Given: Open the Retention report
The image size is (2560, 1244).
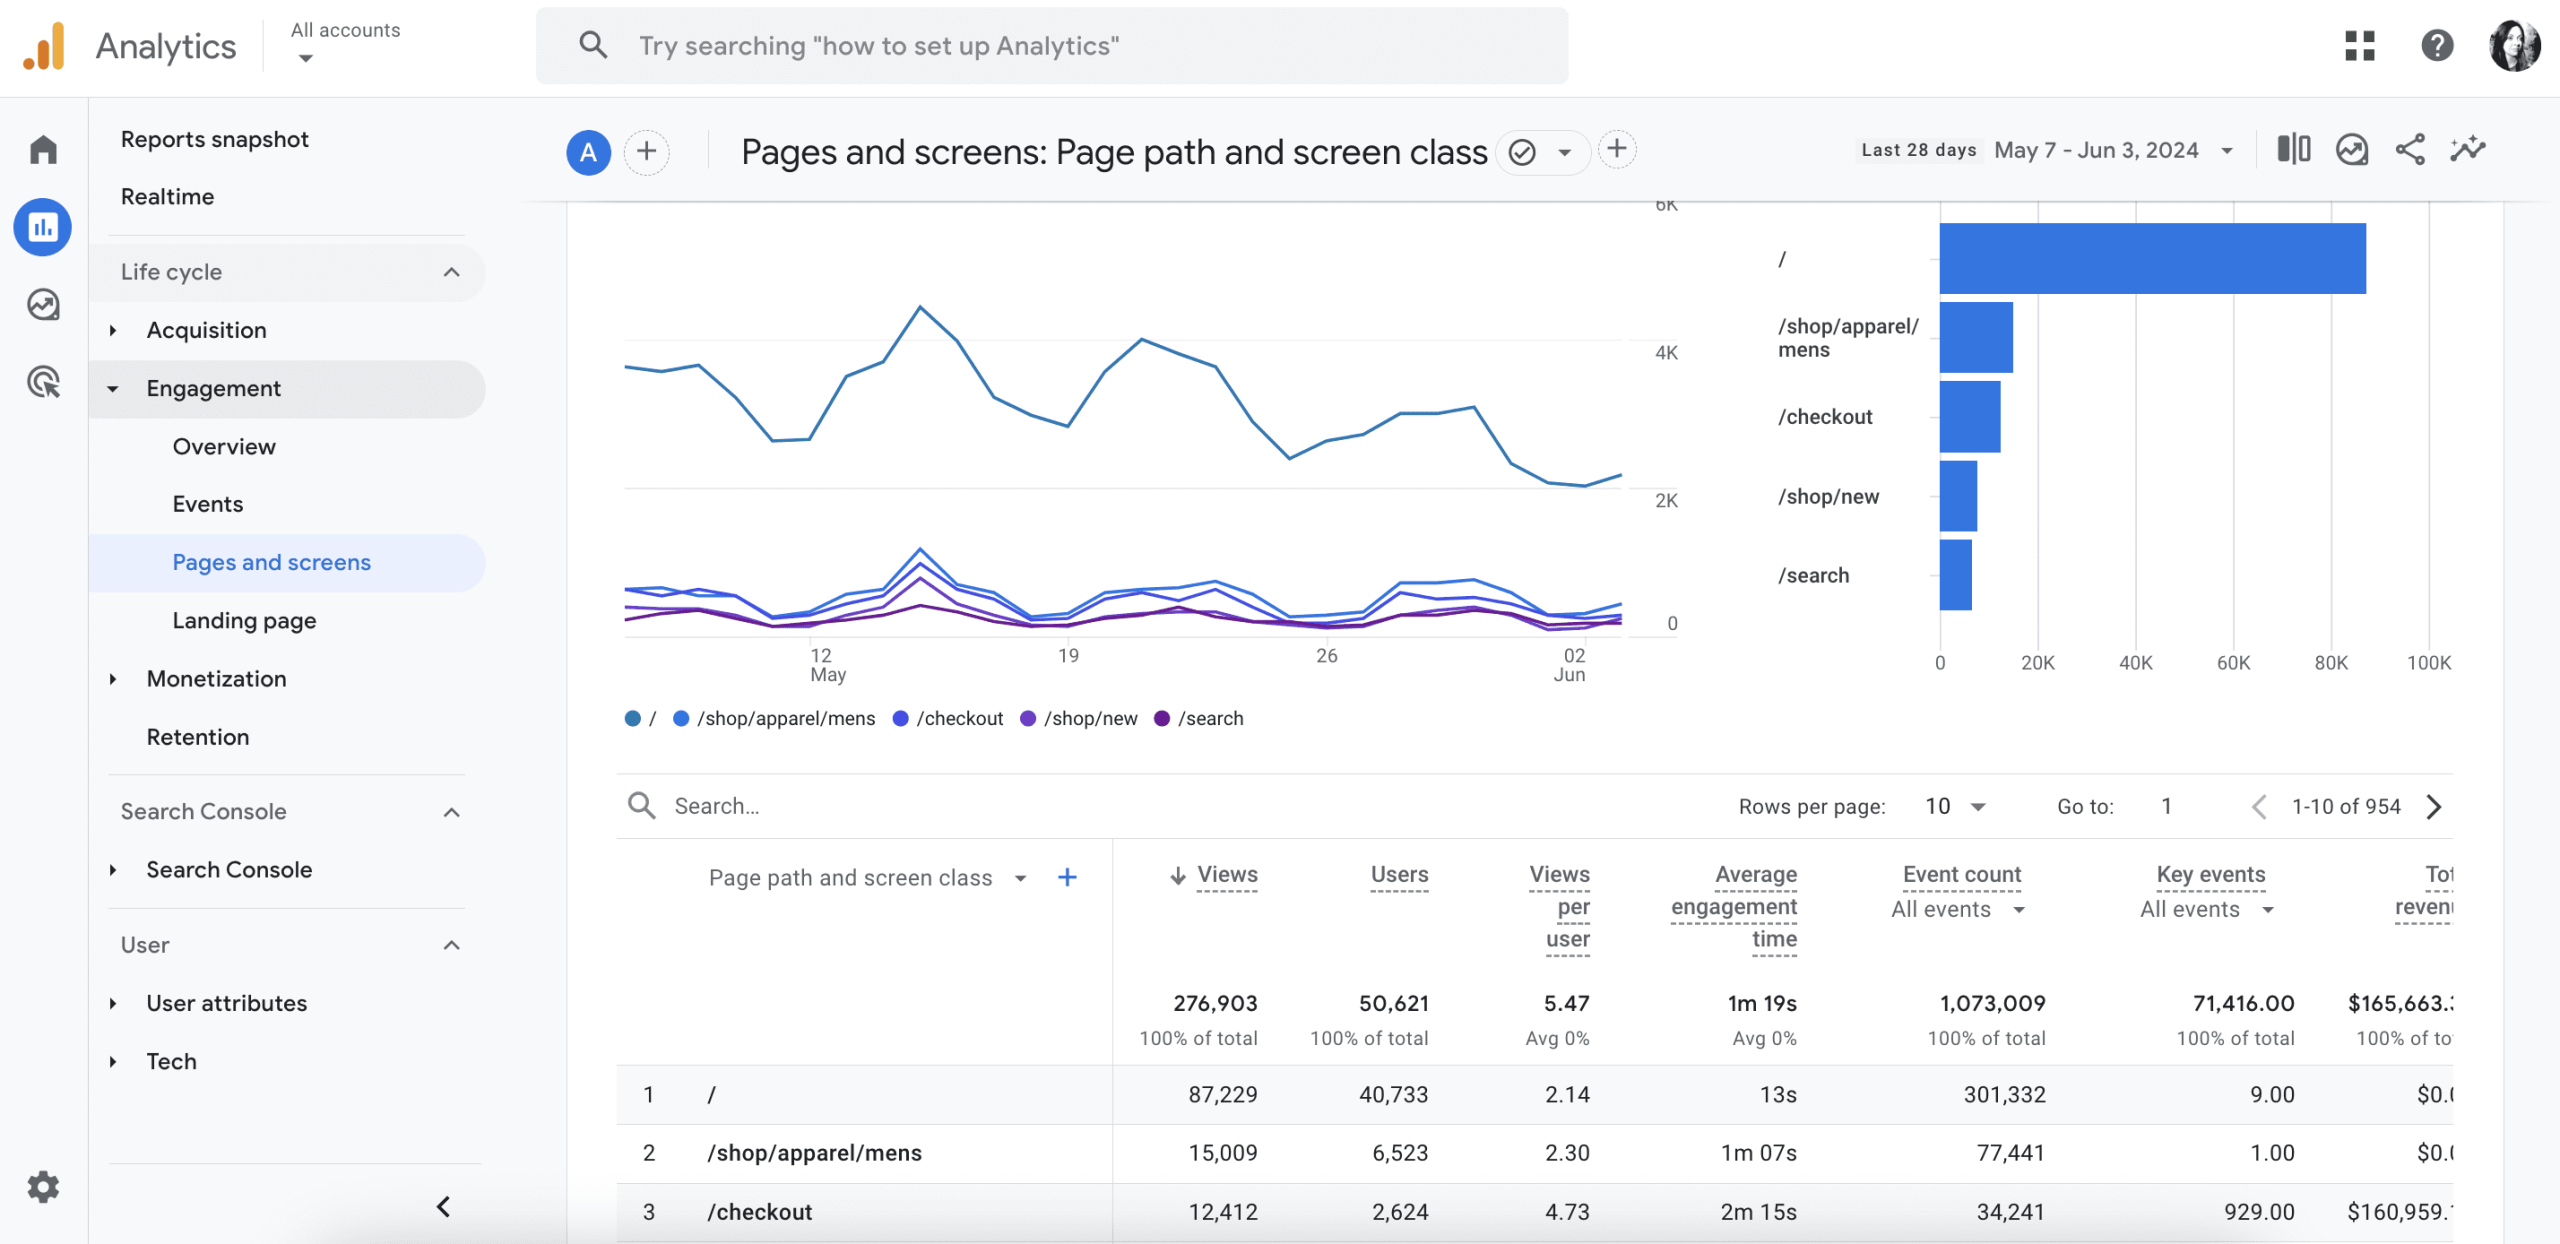Looking at the screenshot, I should [x=198, y=737].
